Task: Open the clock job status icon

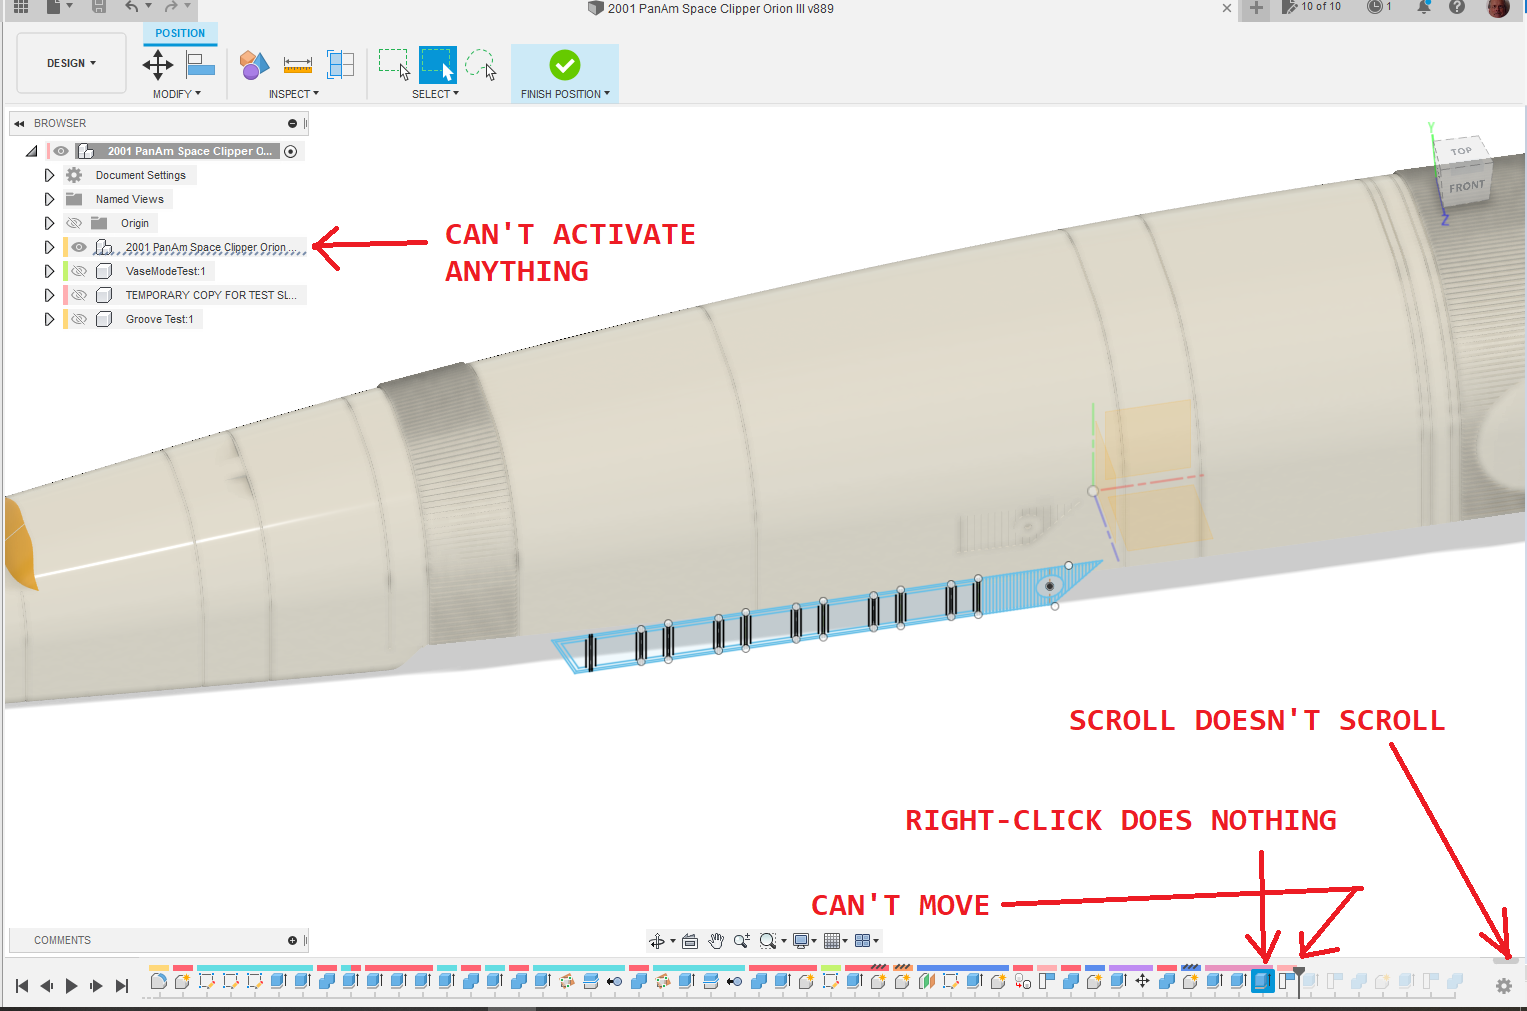Action: pyautogui.click(x=1380, y=7)
